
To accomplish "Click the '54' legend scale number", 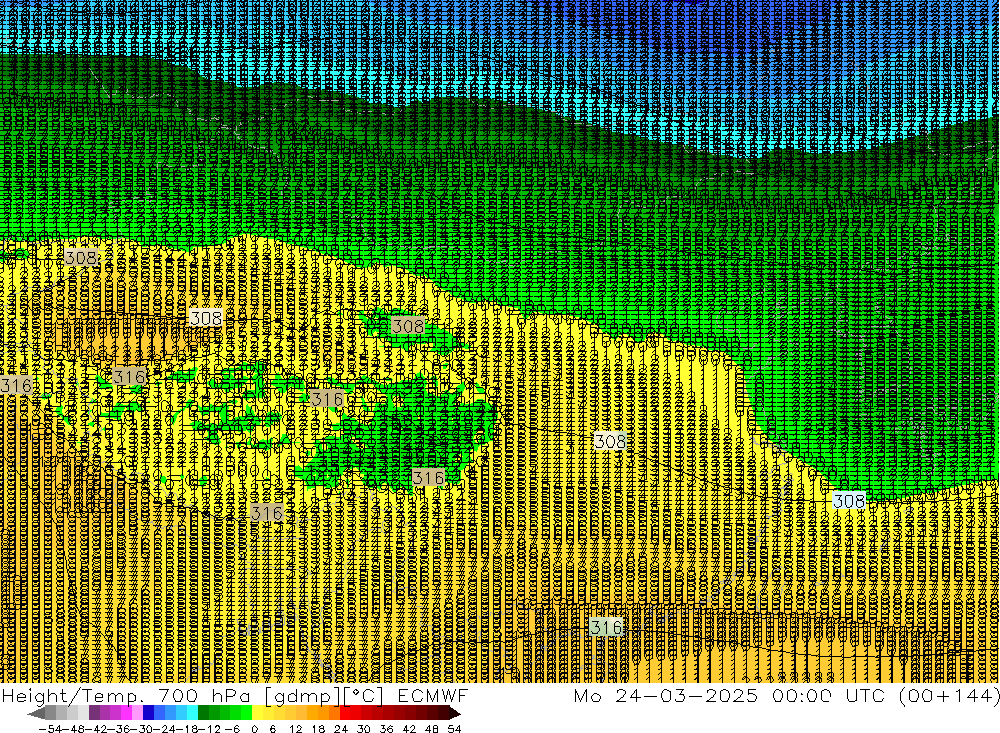I will pyautogui.click(x=454, y=729).
